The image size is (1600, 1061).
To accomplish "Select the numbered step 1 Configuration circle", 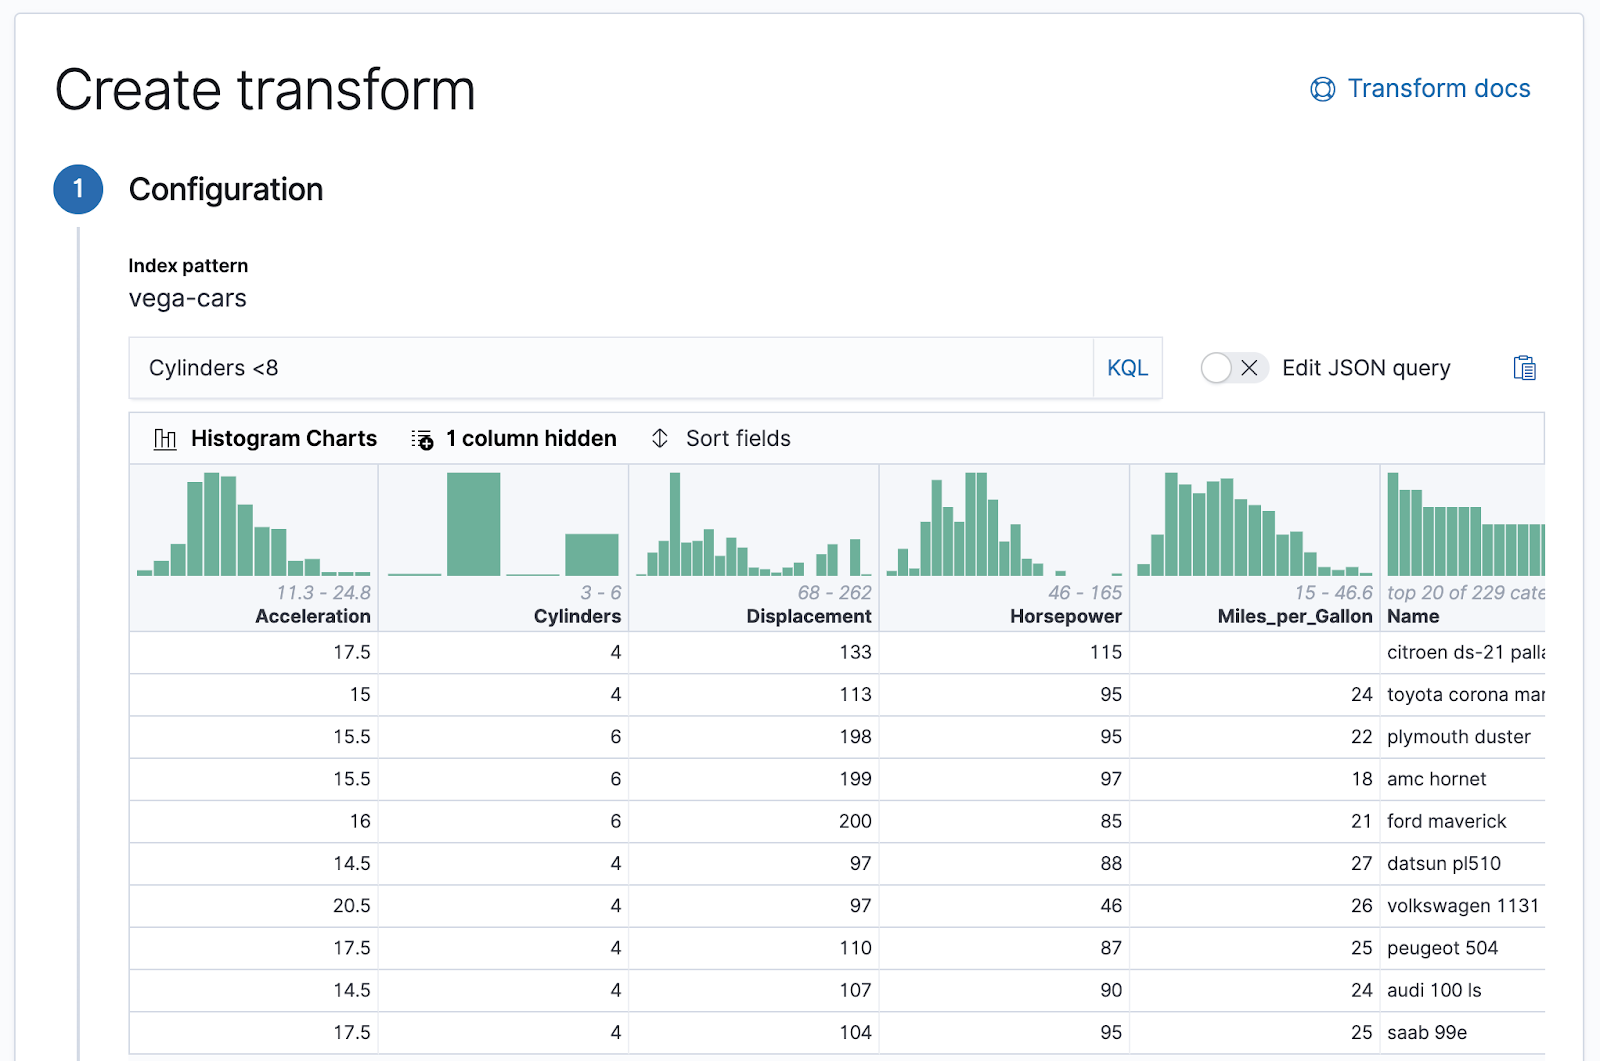I will coord(77,189).
